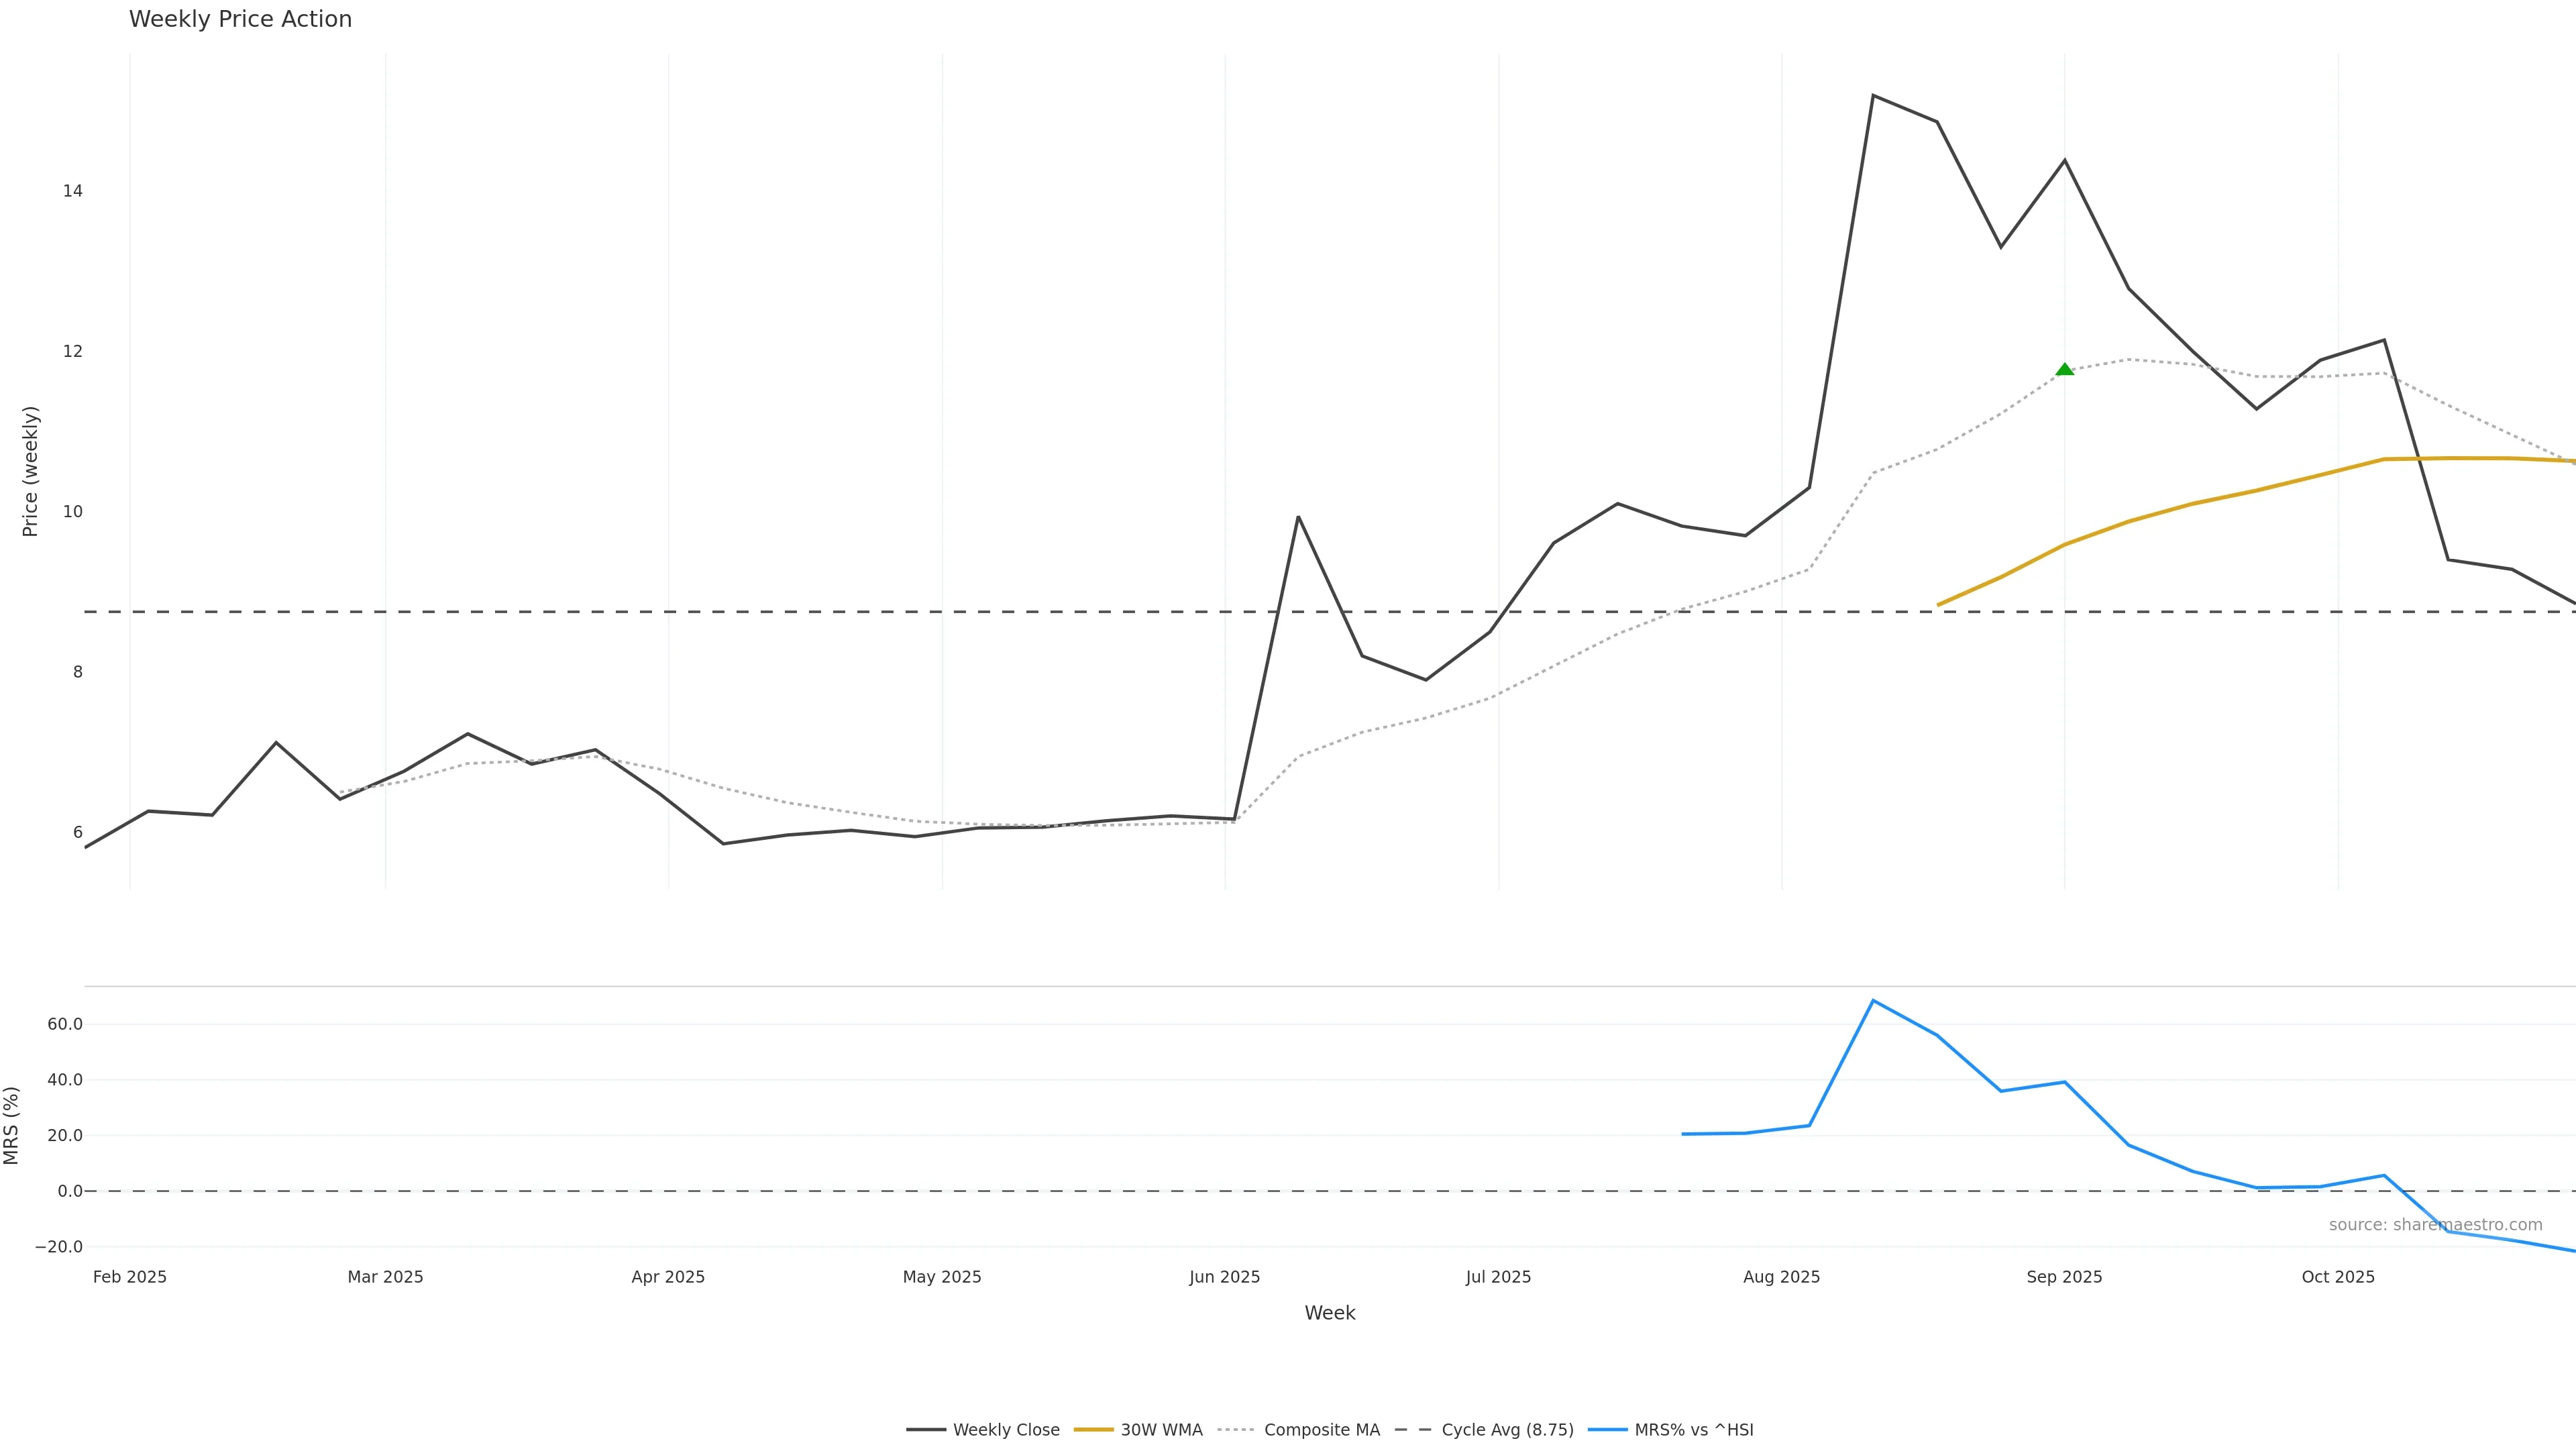Click the −20.0 MRS axis tick label

point(59,1247)
